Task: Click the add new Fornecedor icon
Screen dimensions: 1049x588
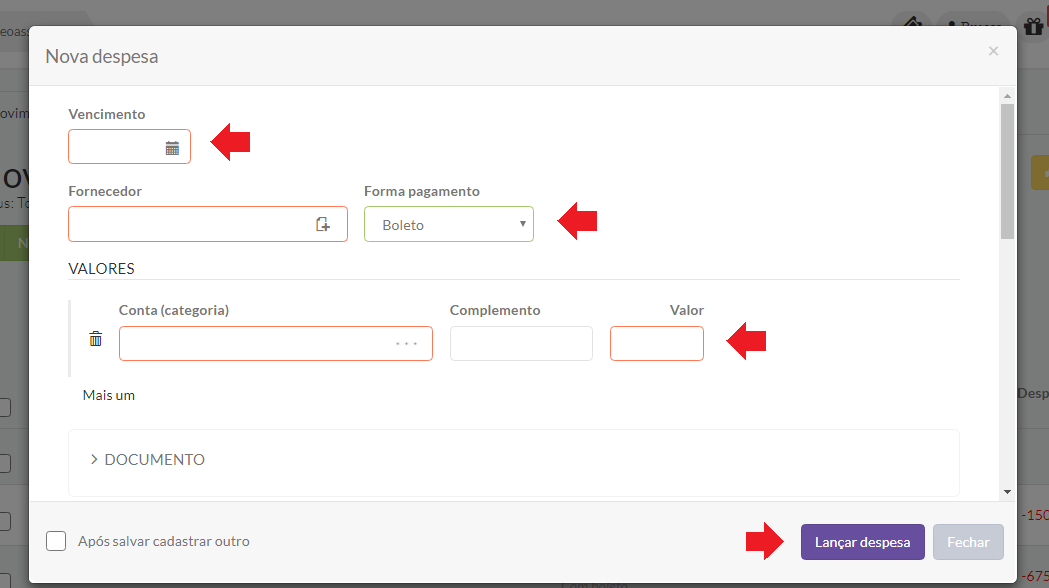Action: coord(323,224)
